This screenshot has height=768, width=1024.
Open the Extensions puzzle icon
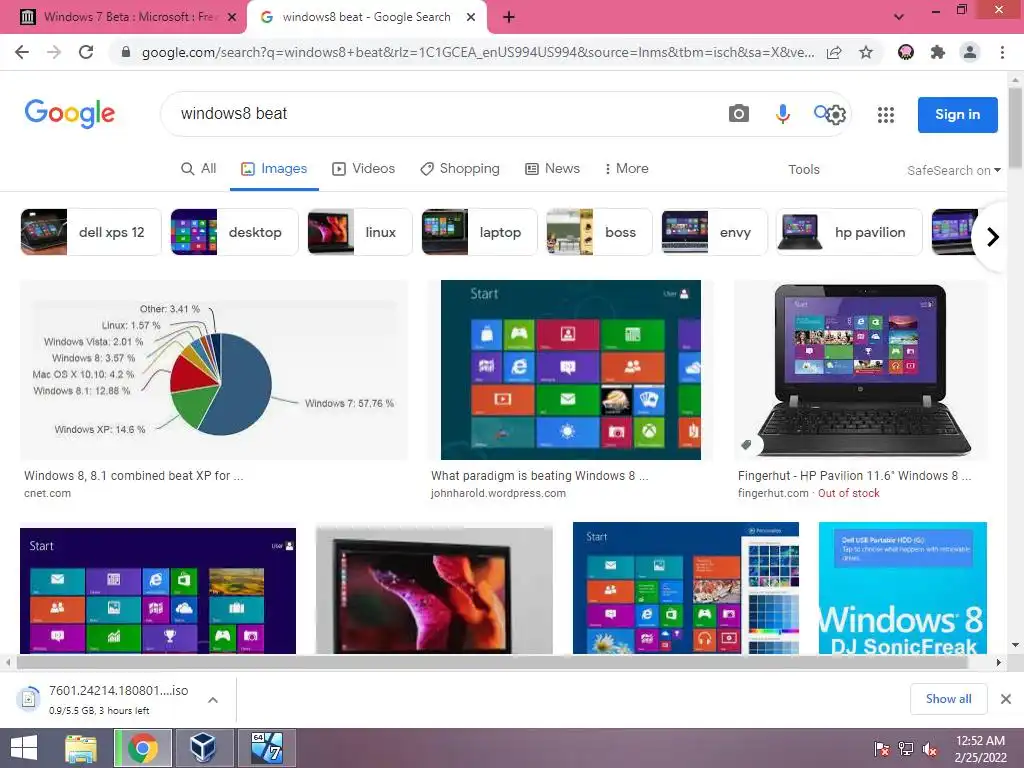click(938, 52)
